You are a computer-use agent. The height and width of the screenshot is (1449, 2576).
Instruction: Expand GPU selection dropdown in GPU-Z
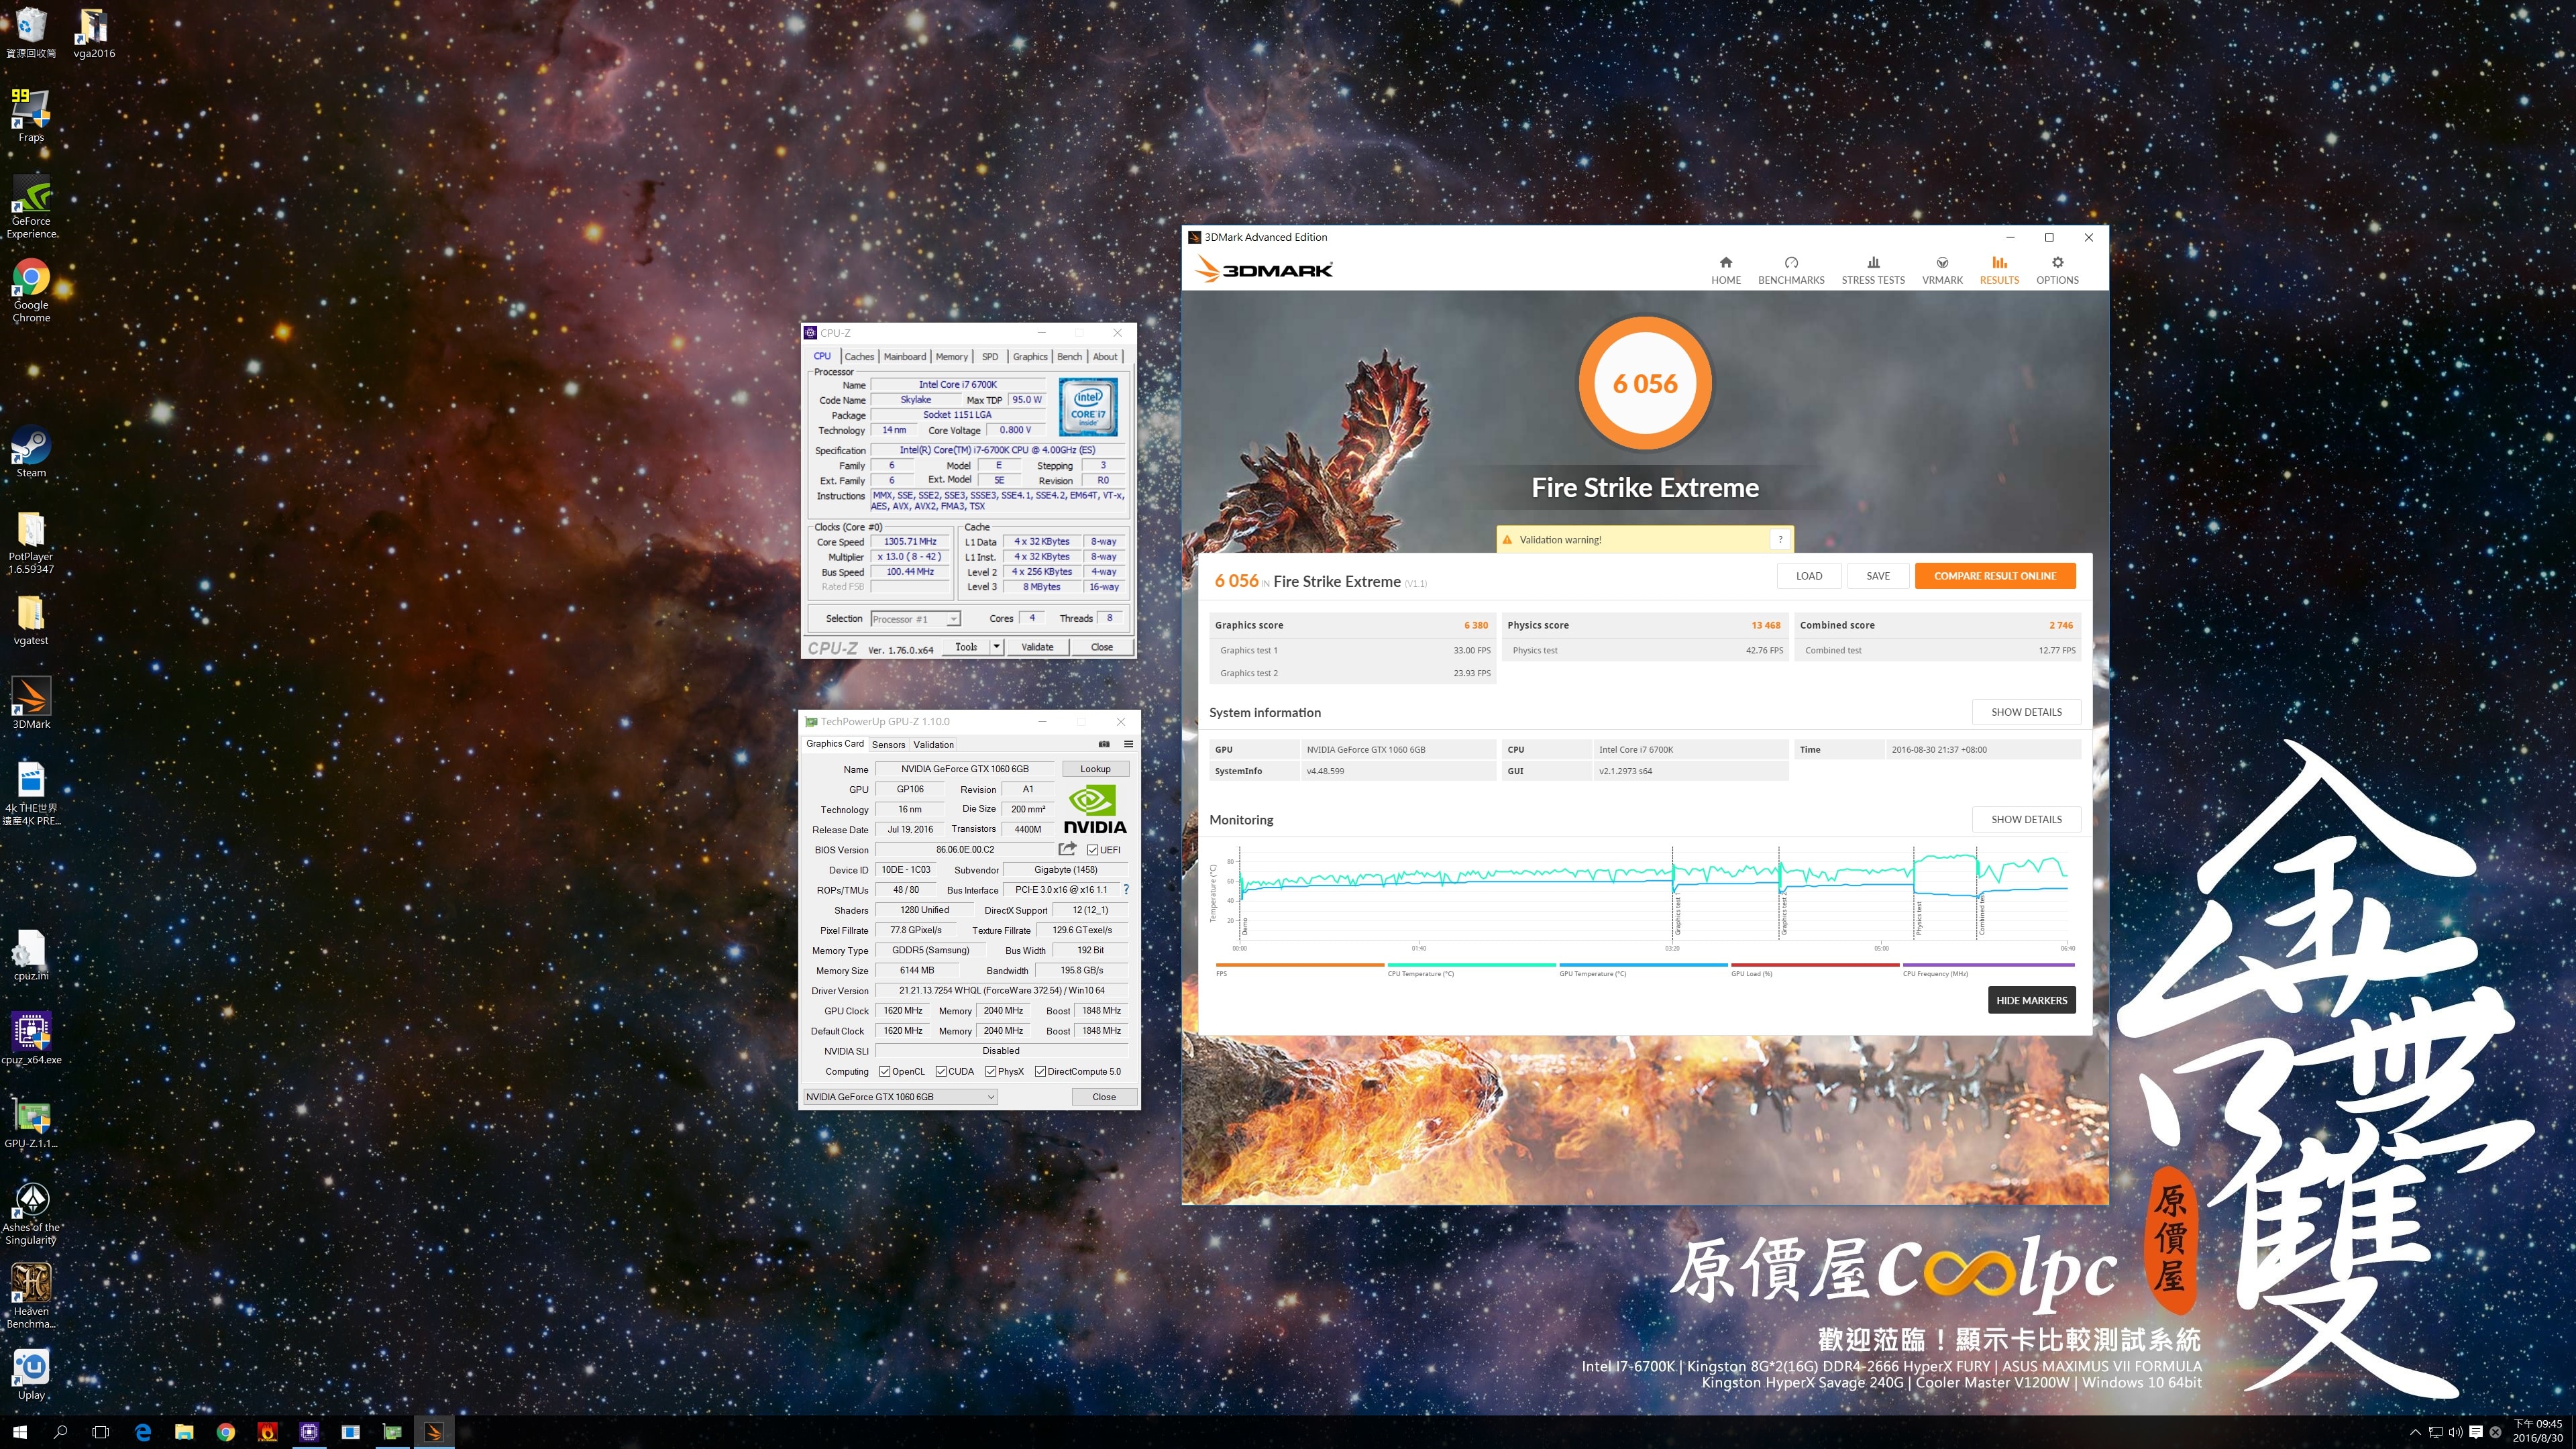[x=901, y=1097]
